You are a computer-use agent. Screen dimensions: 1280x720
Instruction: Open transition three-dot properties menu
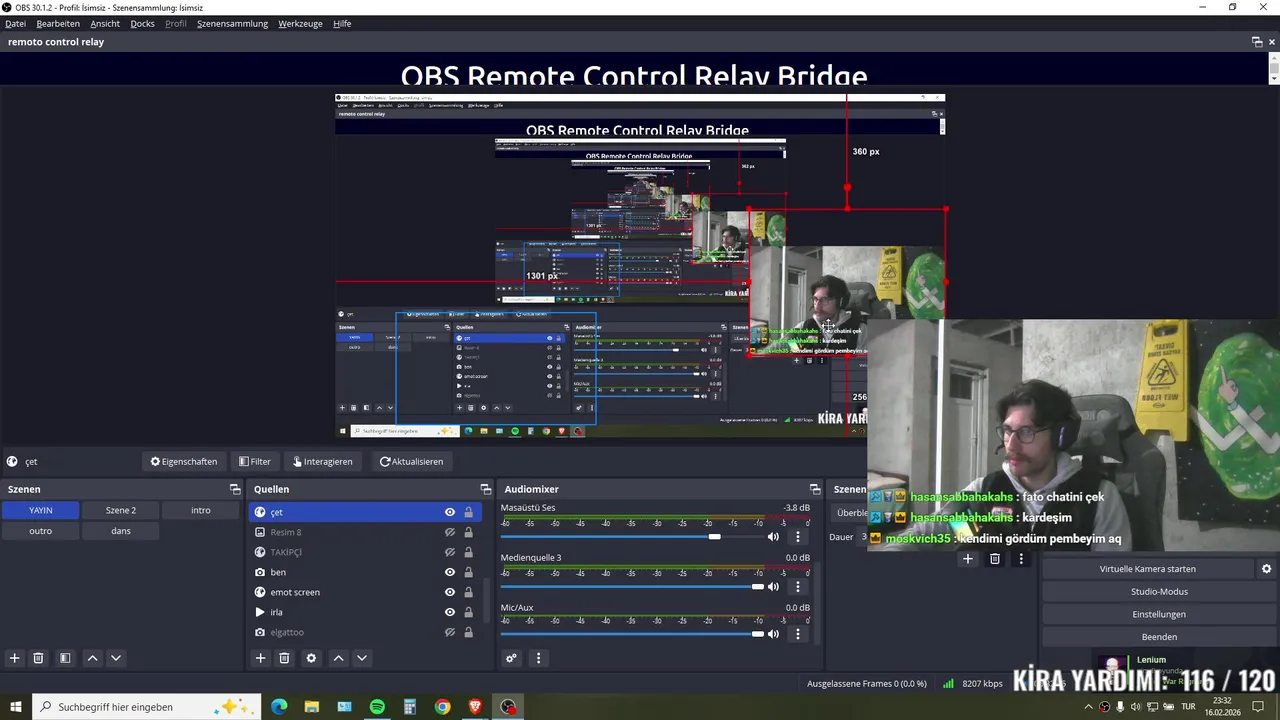[x=1020, y=559]
